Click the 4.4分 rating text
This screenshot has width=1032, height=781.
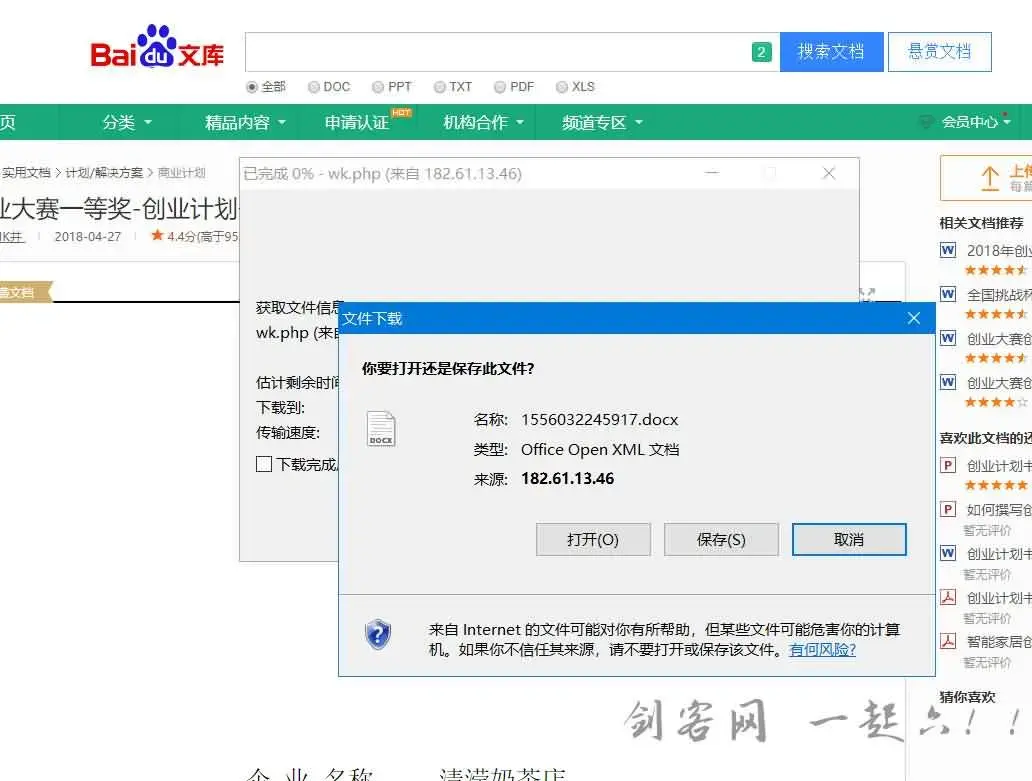[x=181, y=236]
